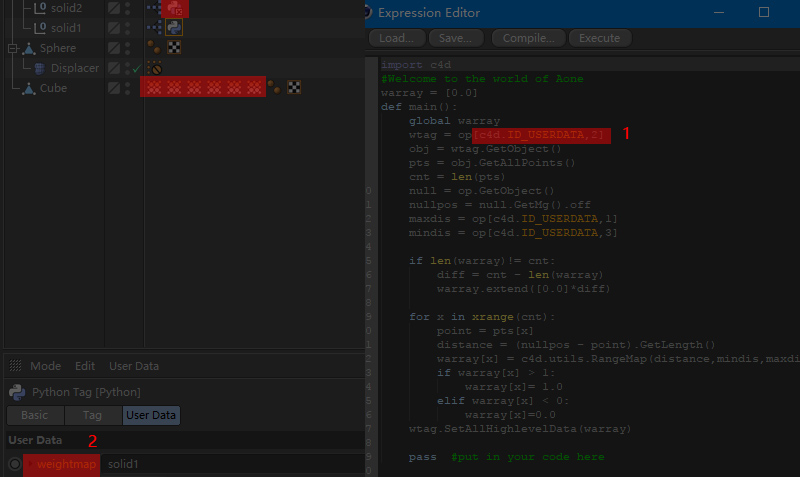The image size is (800, 477).
Task: Open the Edit menu in attribute manager
Action: [85, 366]
